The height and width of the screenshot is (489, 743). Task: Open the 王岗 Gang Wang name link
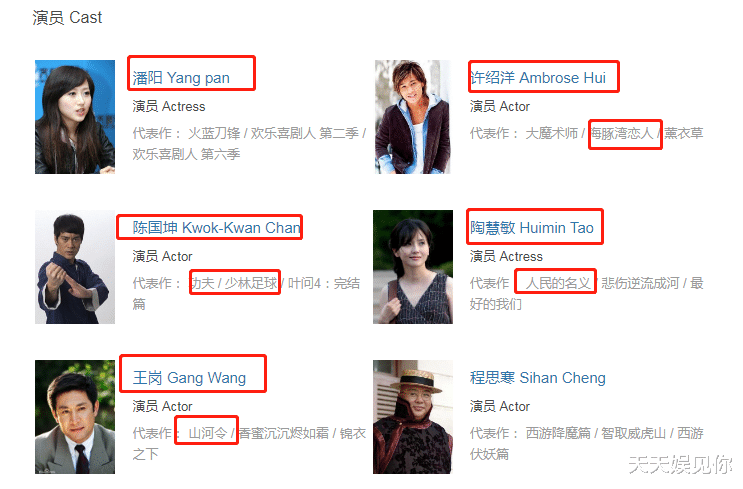coord(189,378)
